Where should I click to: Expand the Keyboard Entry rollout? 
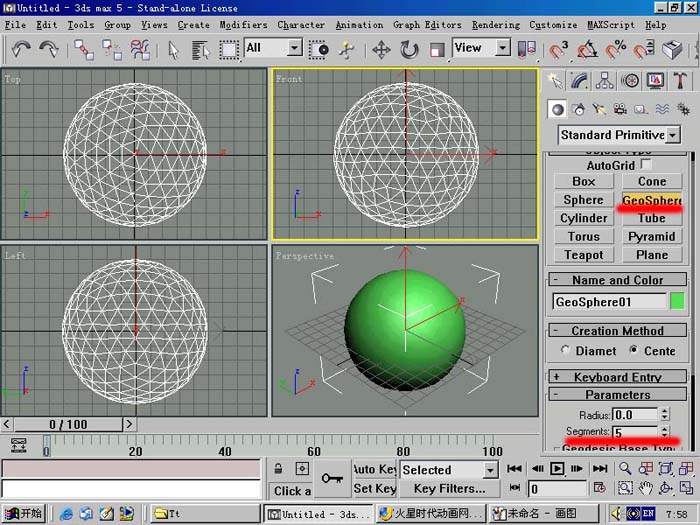(x=617, y=377)
